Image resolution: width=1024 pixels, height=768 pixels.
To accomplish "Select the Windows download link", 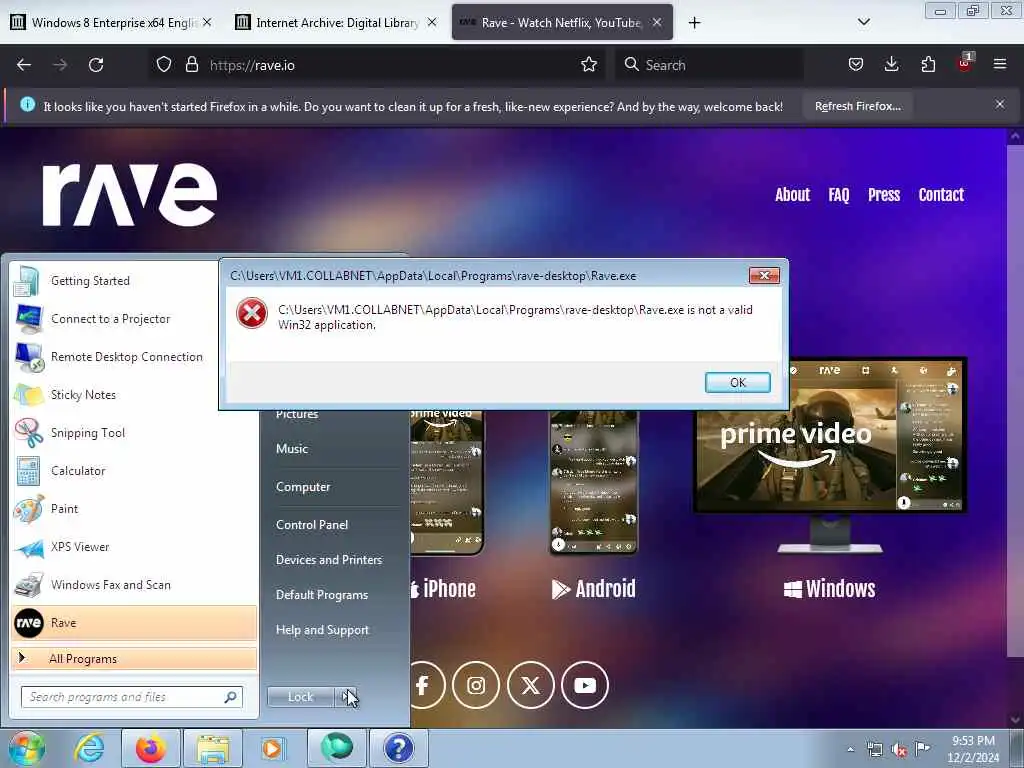I will [829, 588].
